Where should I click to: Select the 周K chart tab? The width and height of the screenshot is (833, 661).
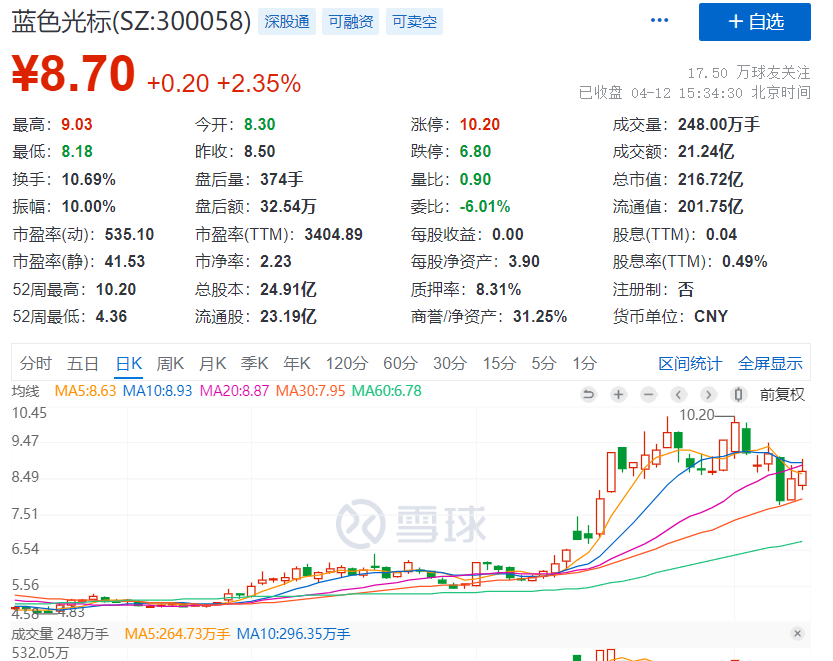tap(170, 363)
